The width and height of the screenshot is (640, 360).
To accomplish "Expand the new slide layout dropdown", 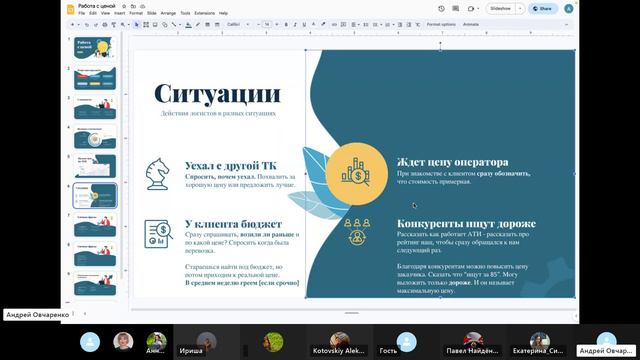I will 78,24.
